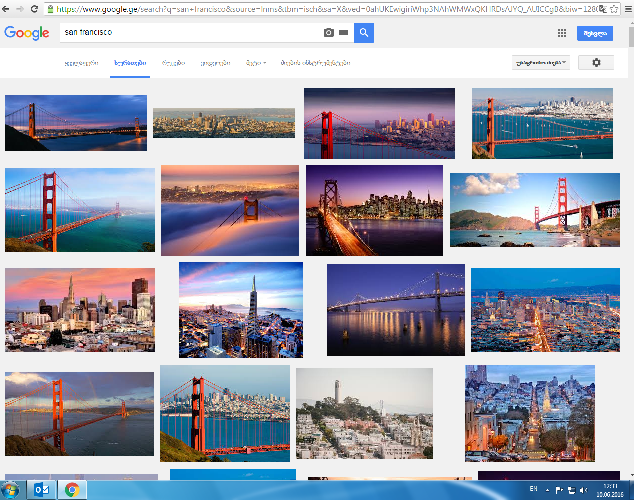Screen dimensions: 634x501
Task: Open the bridge tower emerging from fog thumbnail
Action: [x=230, y=210]
